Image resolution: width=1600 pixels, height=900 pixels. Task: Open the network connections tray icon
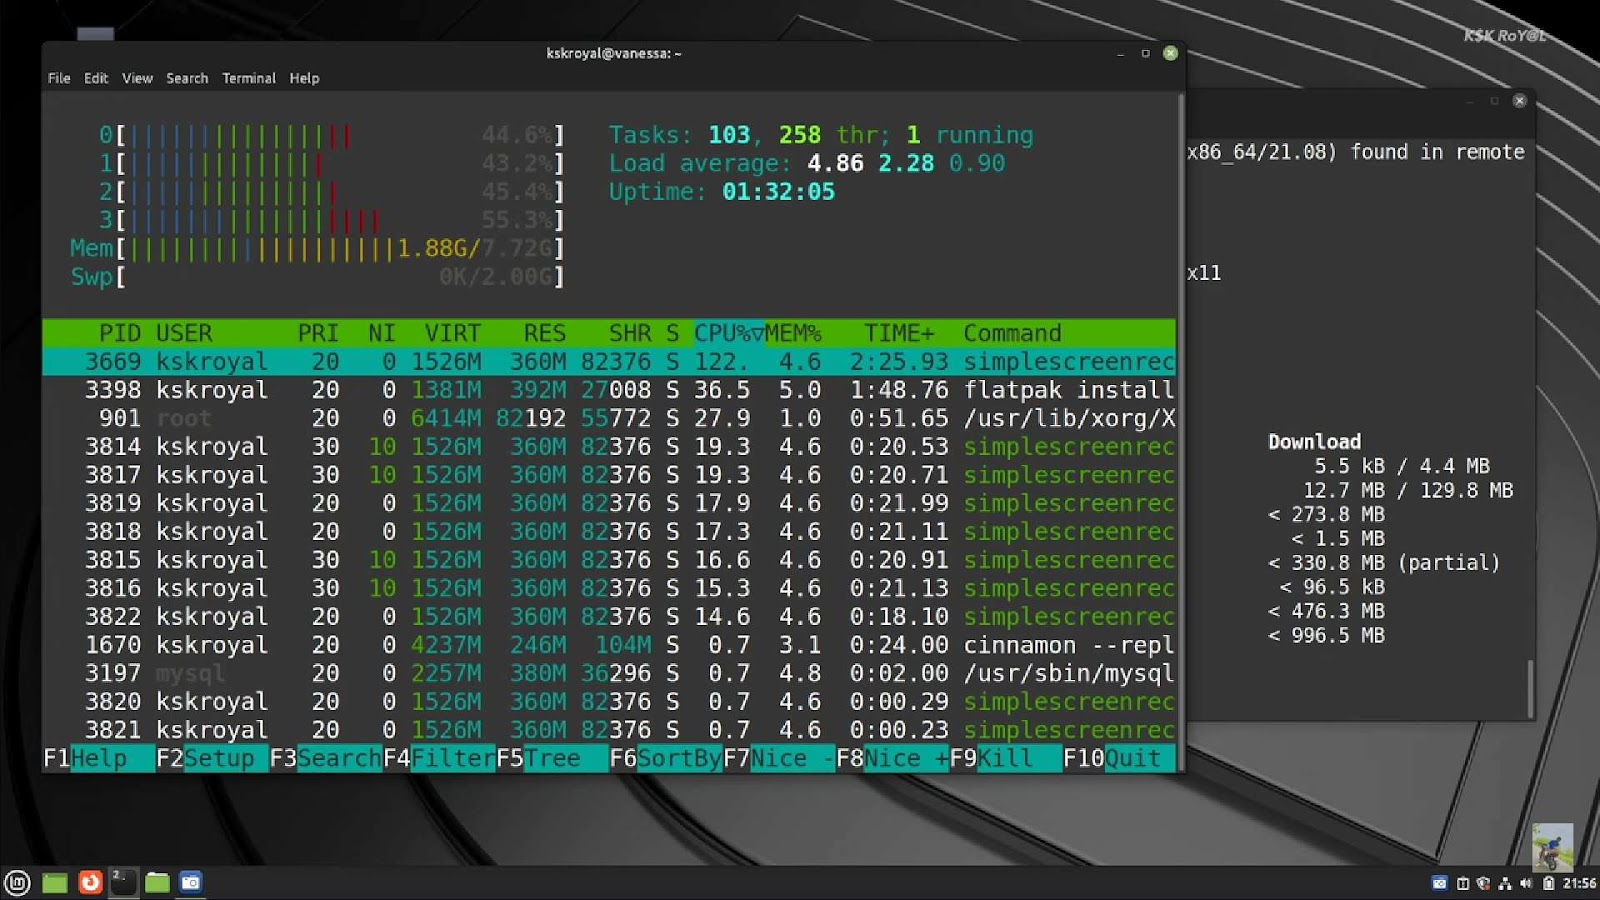(1504, 883)
